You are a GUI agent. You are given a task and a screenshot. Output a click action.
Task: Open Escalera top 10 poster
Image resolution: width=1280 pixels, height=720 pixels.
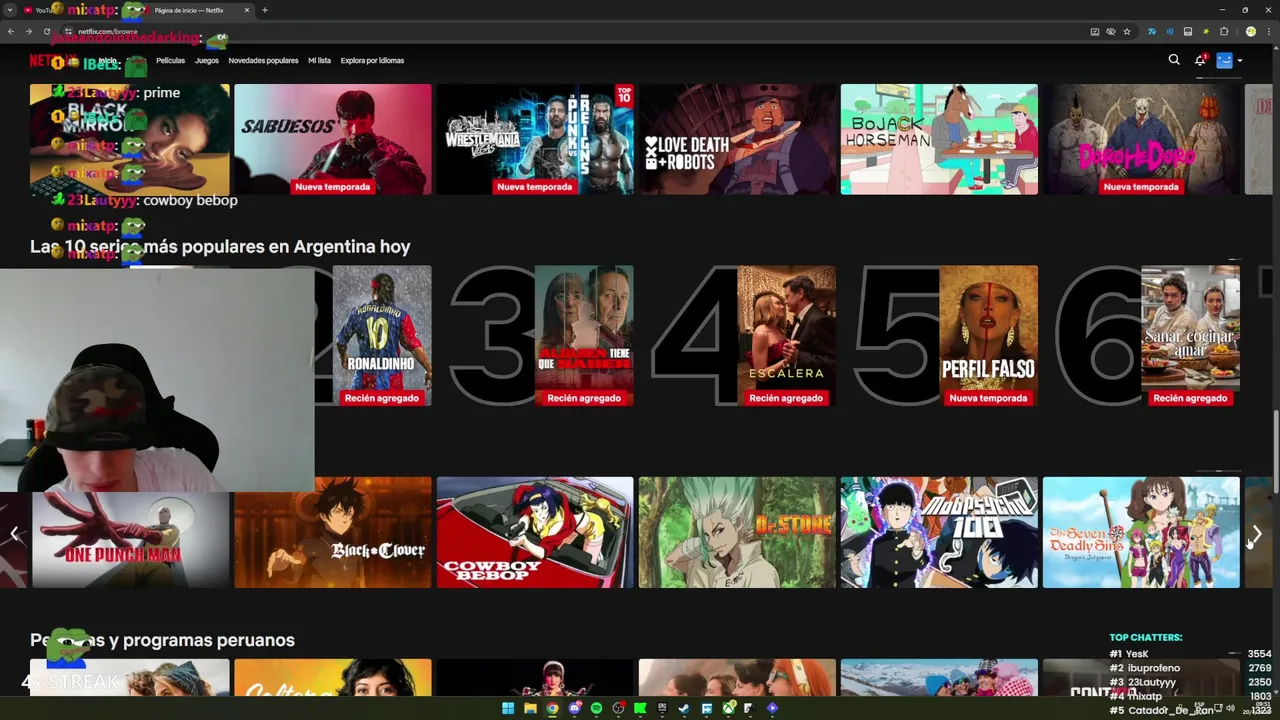pyautogui.click(x=786, y=335)
